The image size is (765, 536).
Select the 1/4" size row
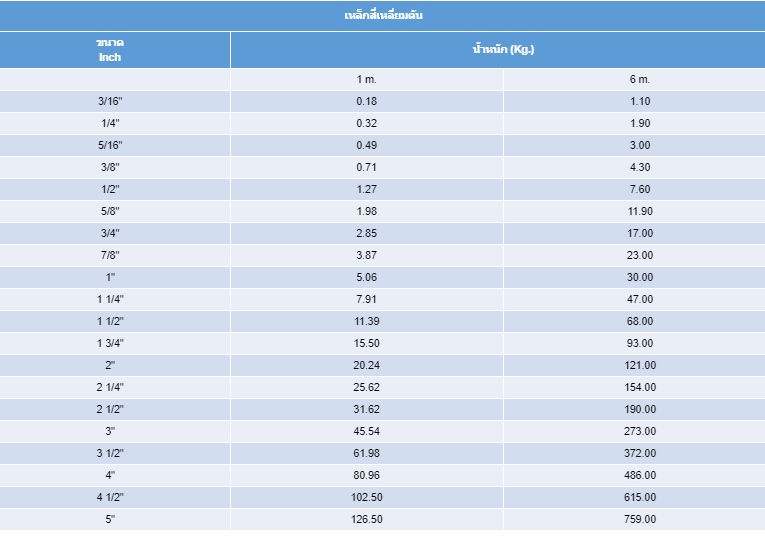(x=110, y=123)
